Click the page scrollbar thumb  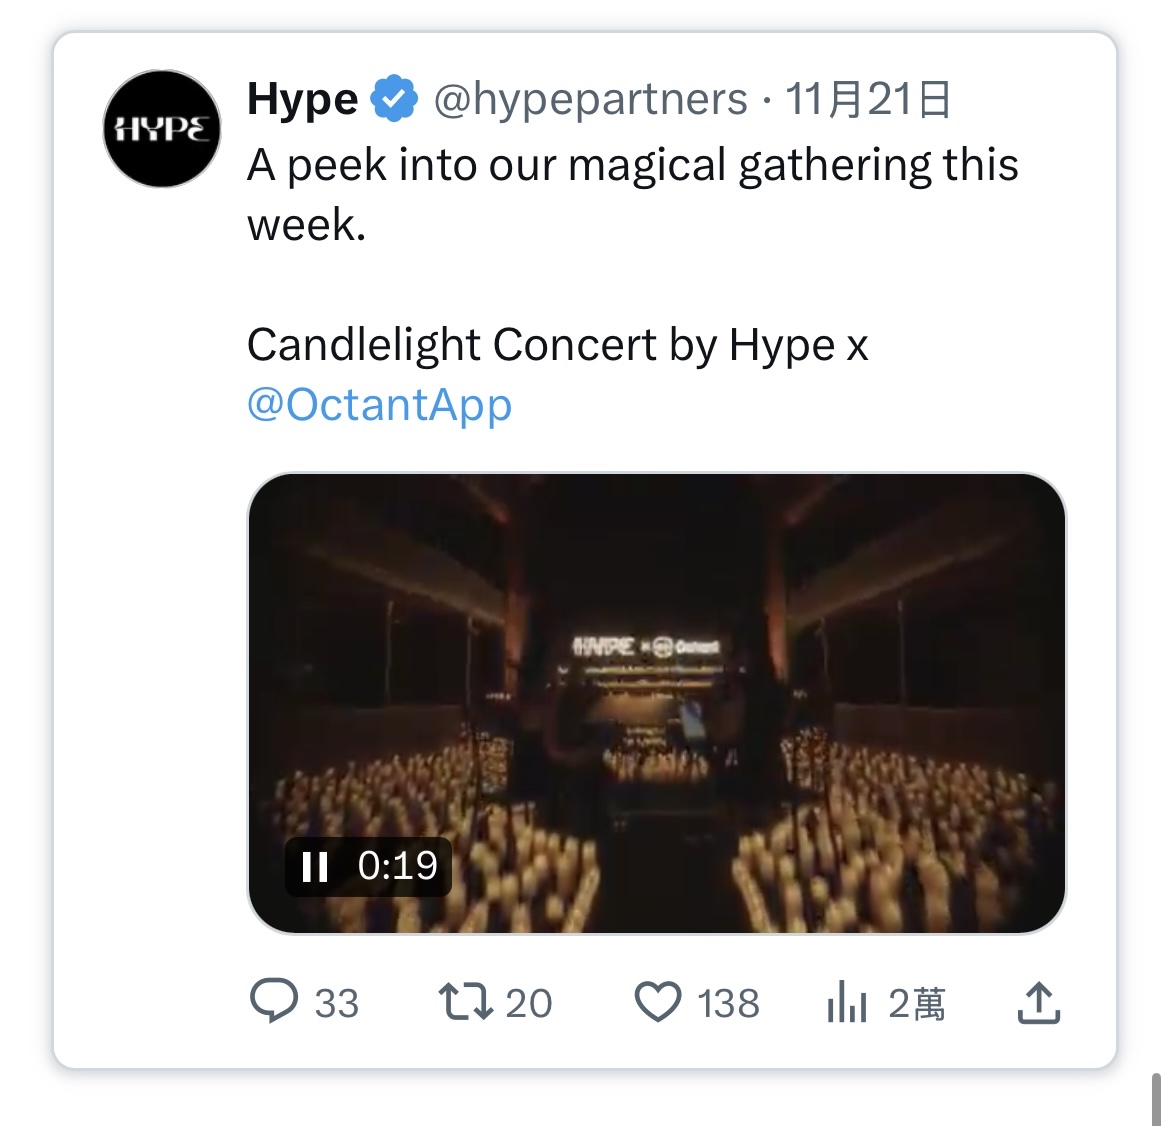coord(1156,1098)
